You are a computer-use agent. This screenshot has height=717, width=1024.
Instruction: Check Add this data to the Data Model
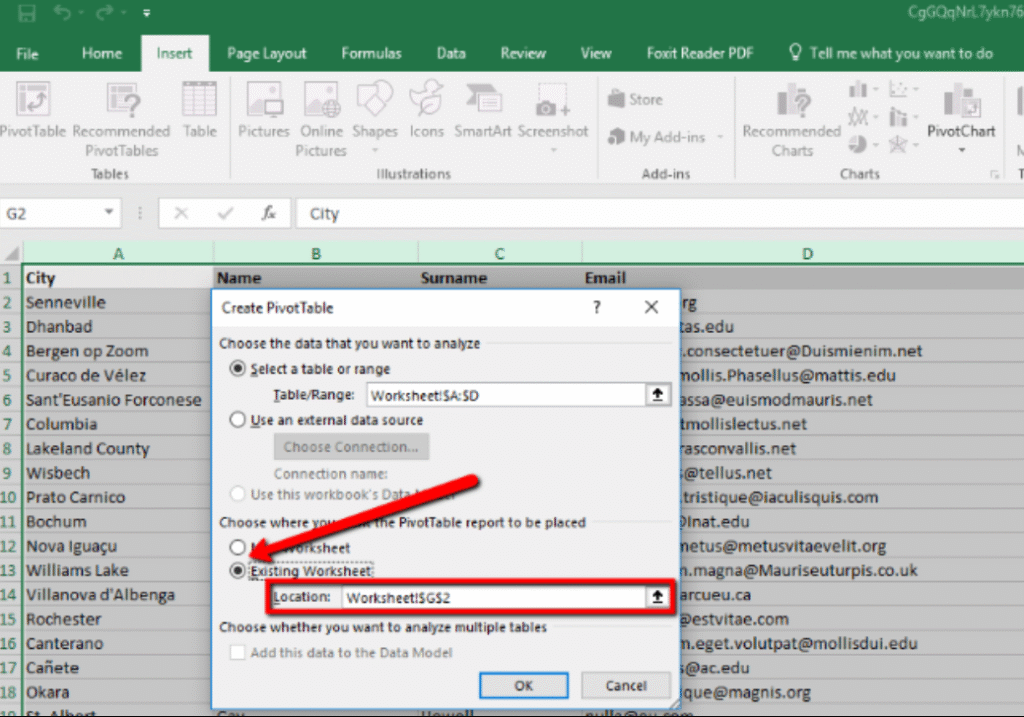(238, 652)
